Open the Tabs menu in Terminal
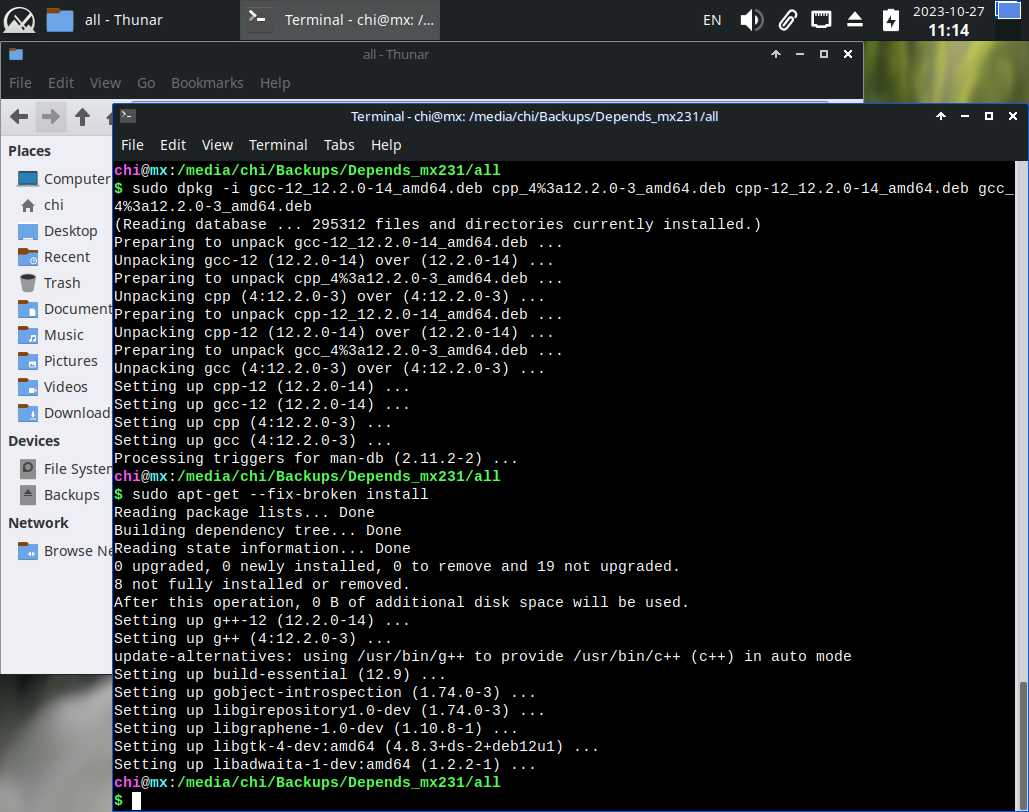Screen dimensions: 1029x812 (339, 145)
